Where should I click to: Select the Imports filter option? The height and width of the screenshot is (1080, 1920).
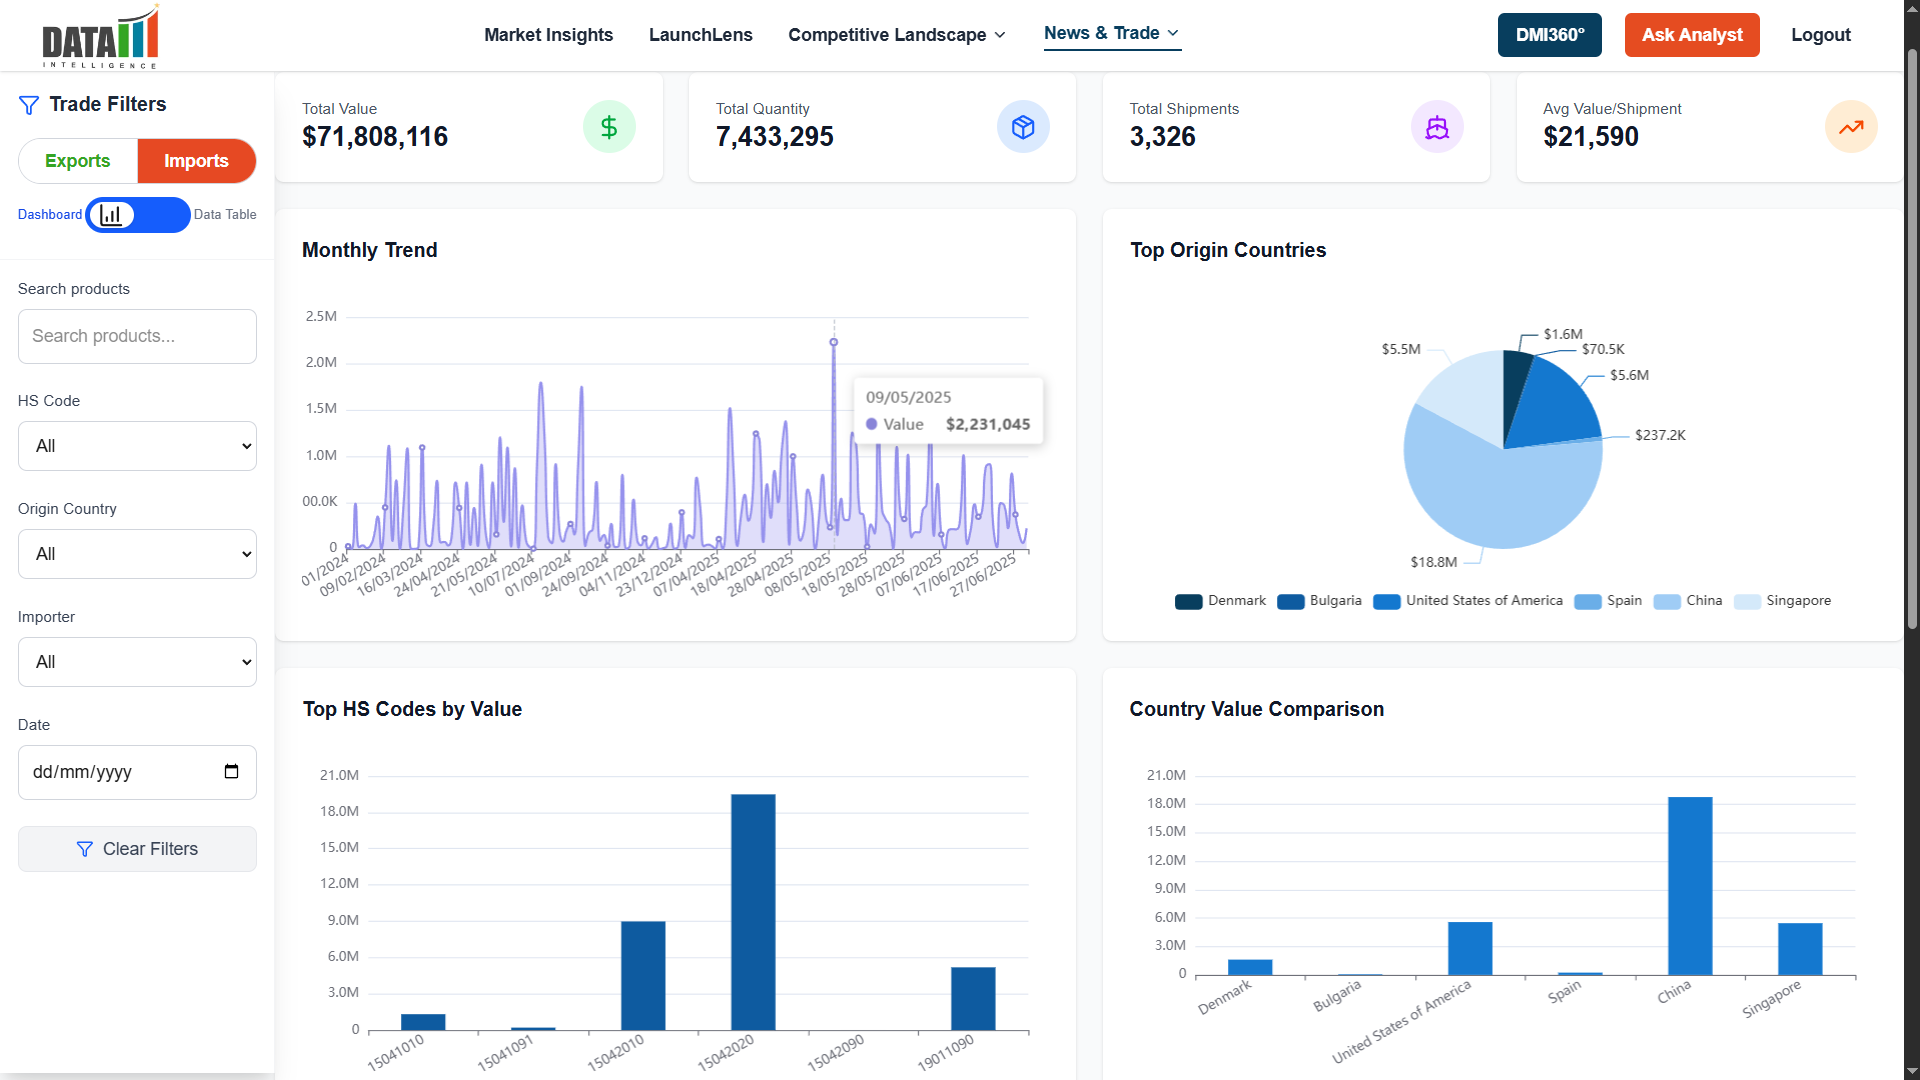(x=196, y=161)
